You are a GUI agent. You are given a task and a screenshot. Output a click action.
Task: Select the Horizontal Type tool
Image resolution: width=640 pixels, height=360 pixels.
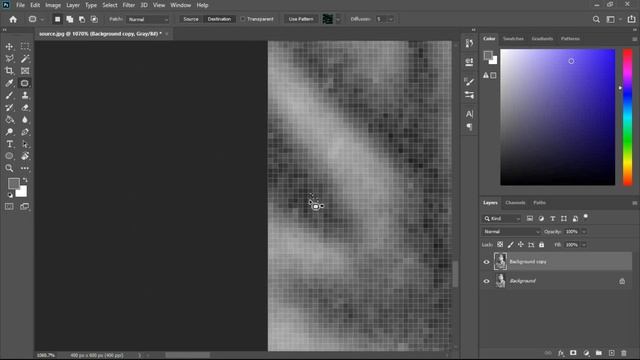point(9,144)
